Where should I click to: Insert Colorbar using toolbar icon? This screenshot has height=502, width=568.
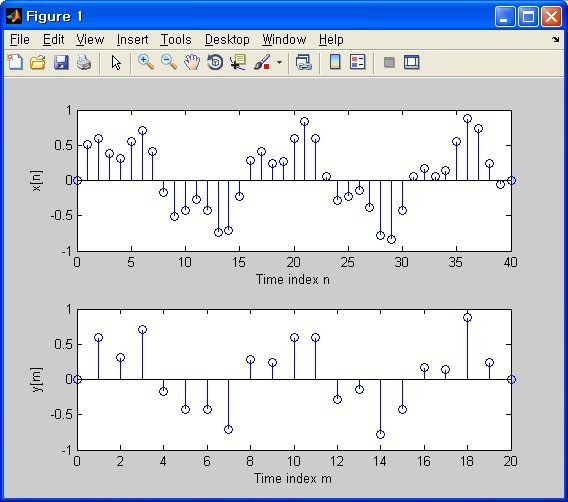click(x=335, y=62)
